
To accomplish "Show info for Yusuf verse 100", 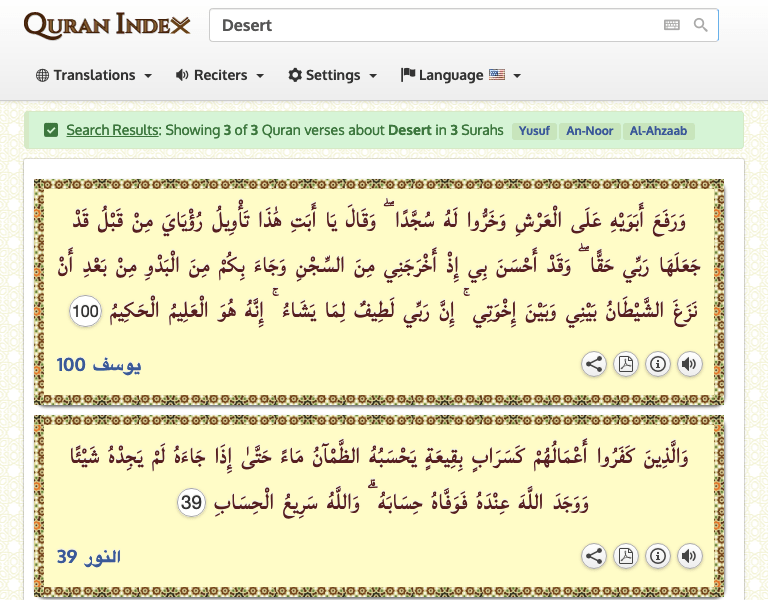I will point(657,365).
